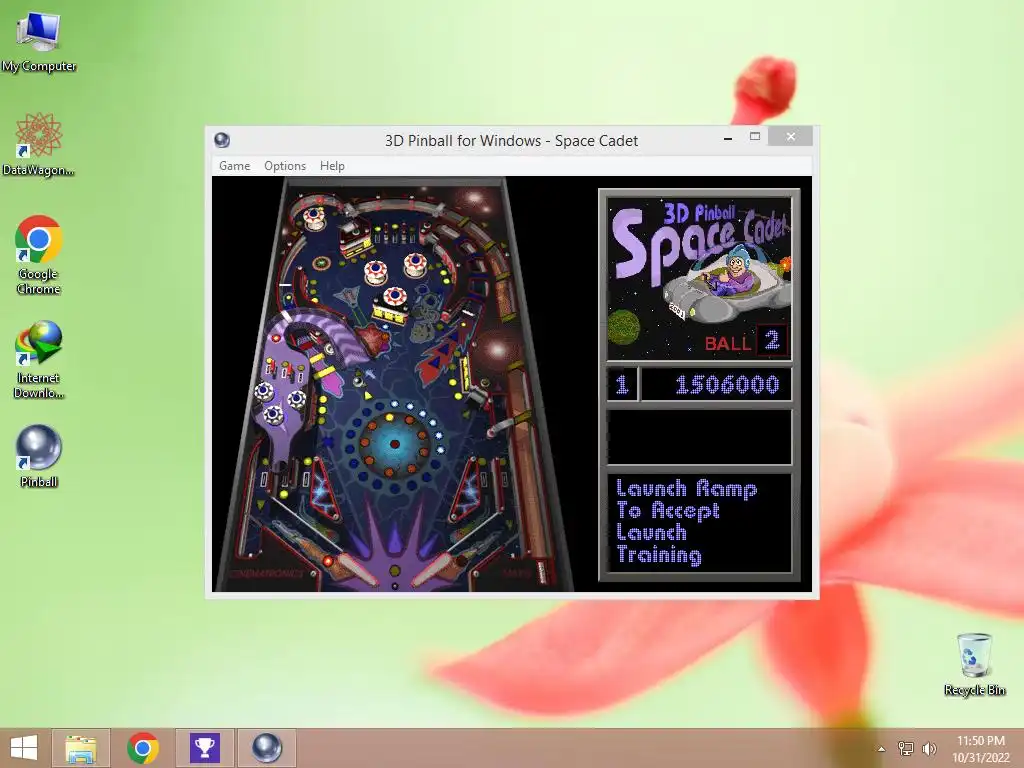The image size is (1024, 768).
Task: Click the 3D Pinball title bar text
Action: tap(511, 140)
